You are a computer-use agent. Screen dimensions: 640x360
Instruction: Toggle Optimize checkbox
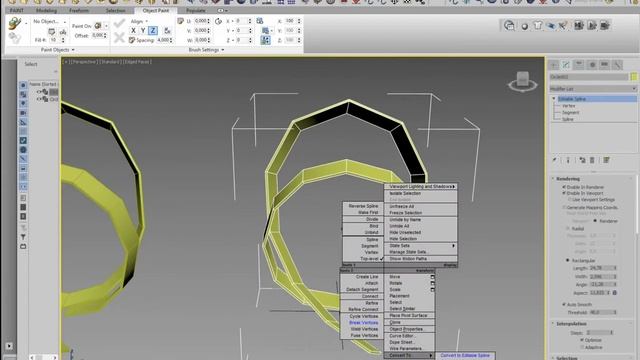[x=582, y=340]
